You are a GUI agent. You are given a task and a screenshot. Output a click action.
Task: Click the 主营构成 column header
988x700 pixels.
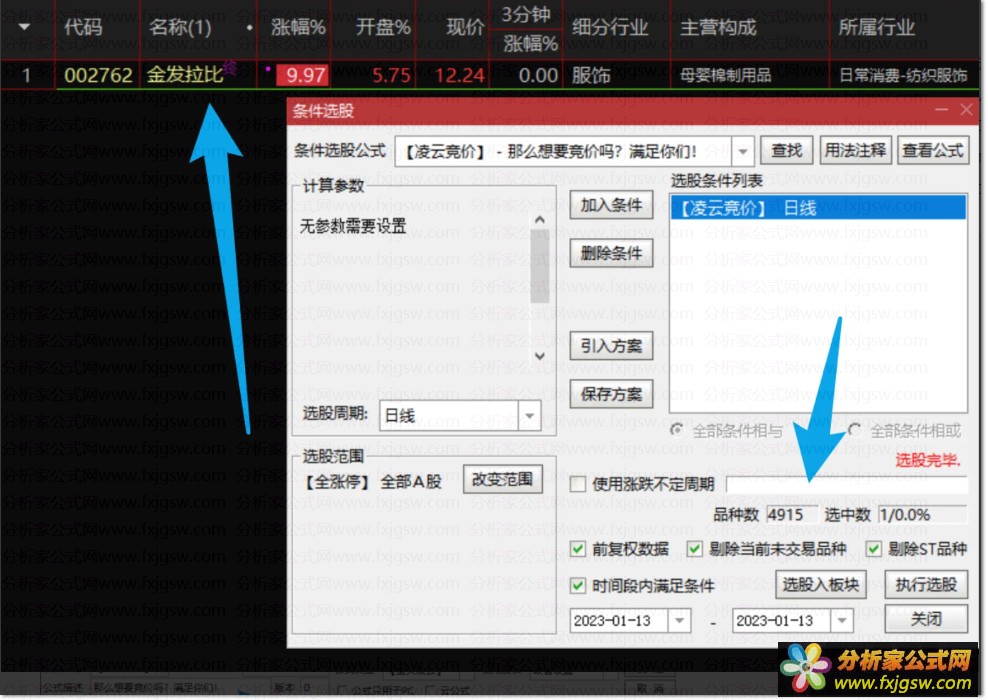click(718, 27)
